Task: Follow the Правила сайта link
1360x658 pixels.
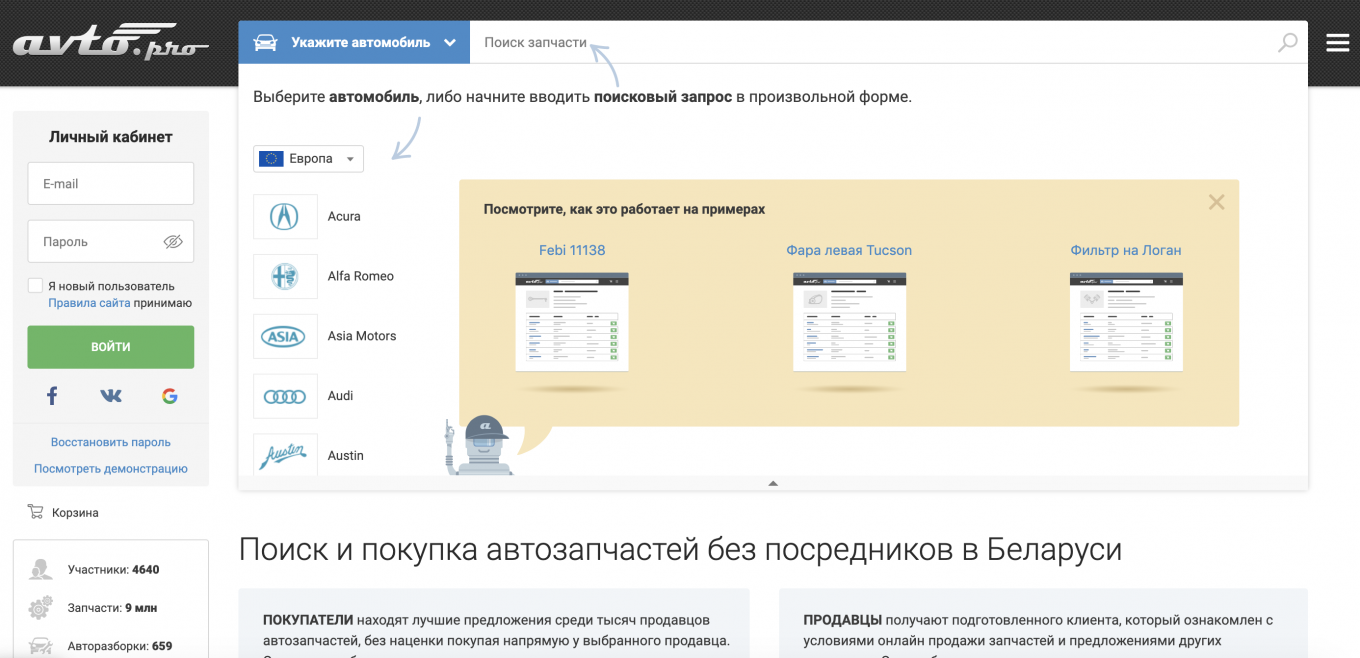Action: 88,302
